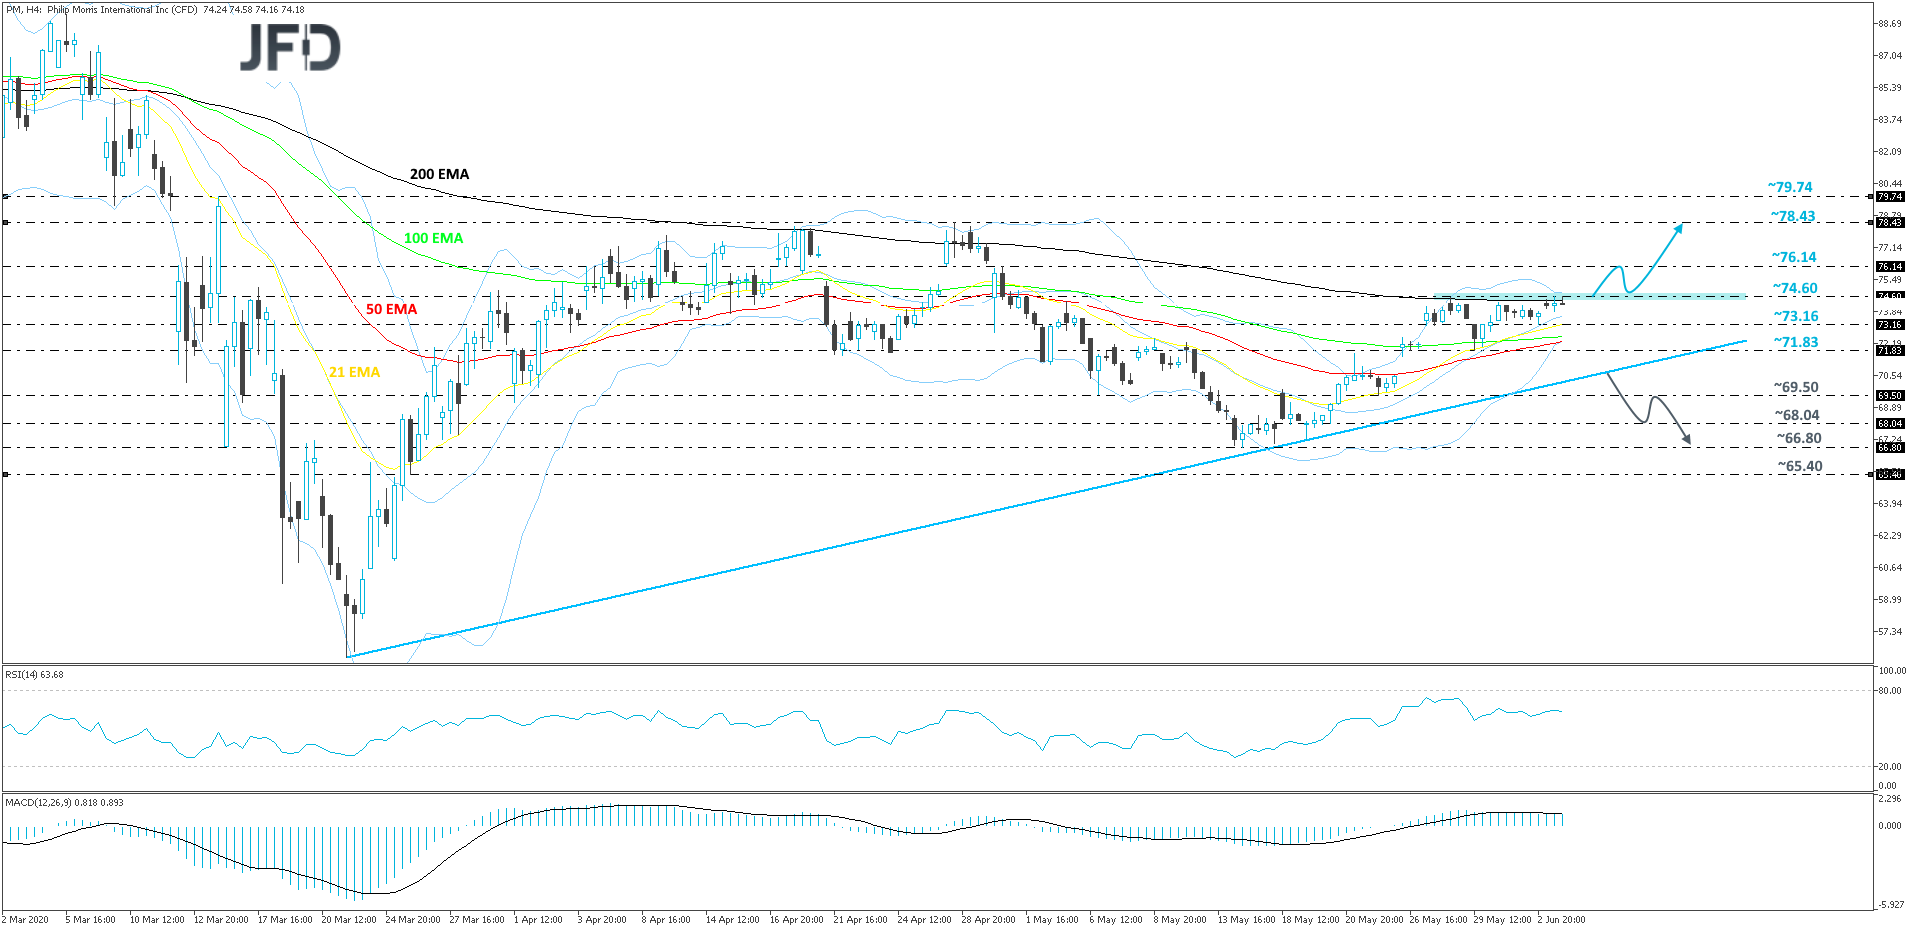Click the ~74.60 resistance level label
Viewport: 1916px width, 928px height.
1795,288
